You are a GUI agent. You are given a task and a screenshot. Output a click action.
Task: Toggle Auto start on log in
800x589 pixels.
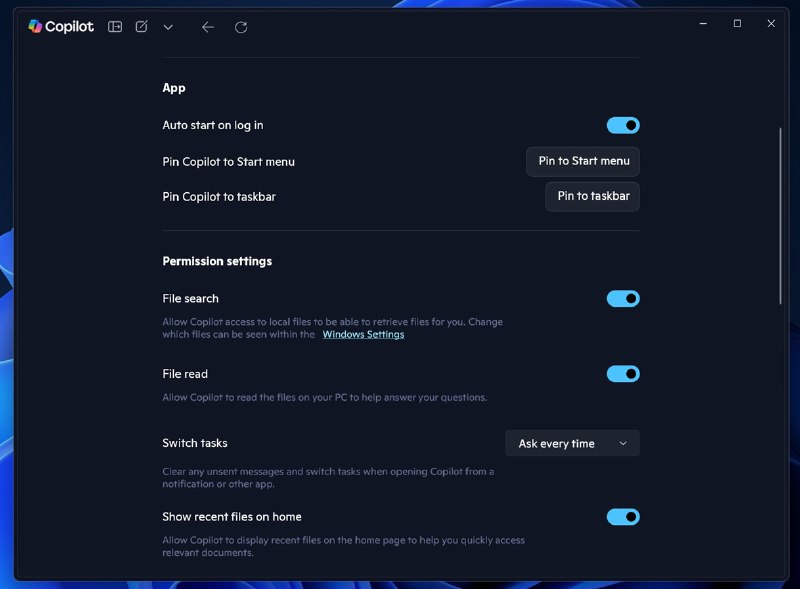[622, 125]
